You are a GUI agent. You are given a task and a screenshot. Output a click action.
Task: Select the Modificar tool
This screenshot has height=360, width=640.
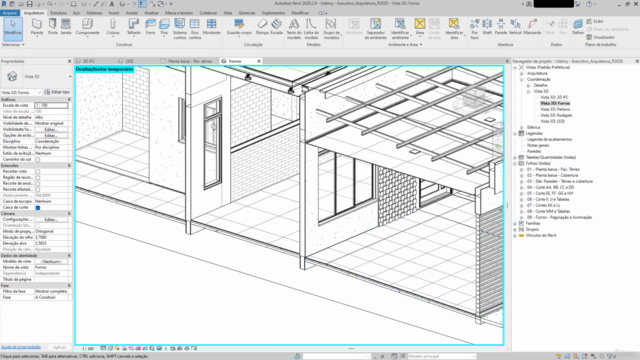click(x=13, y=29)
